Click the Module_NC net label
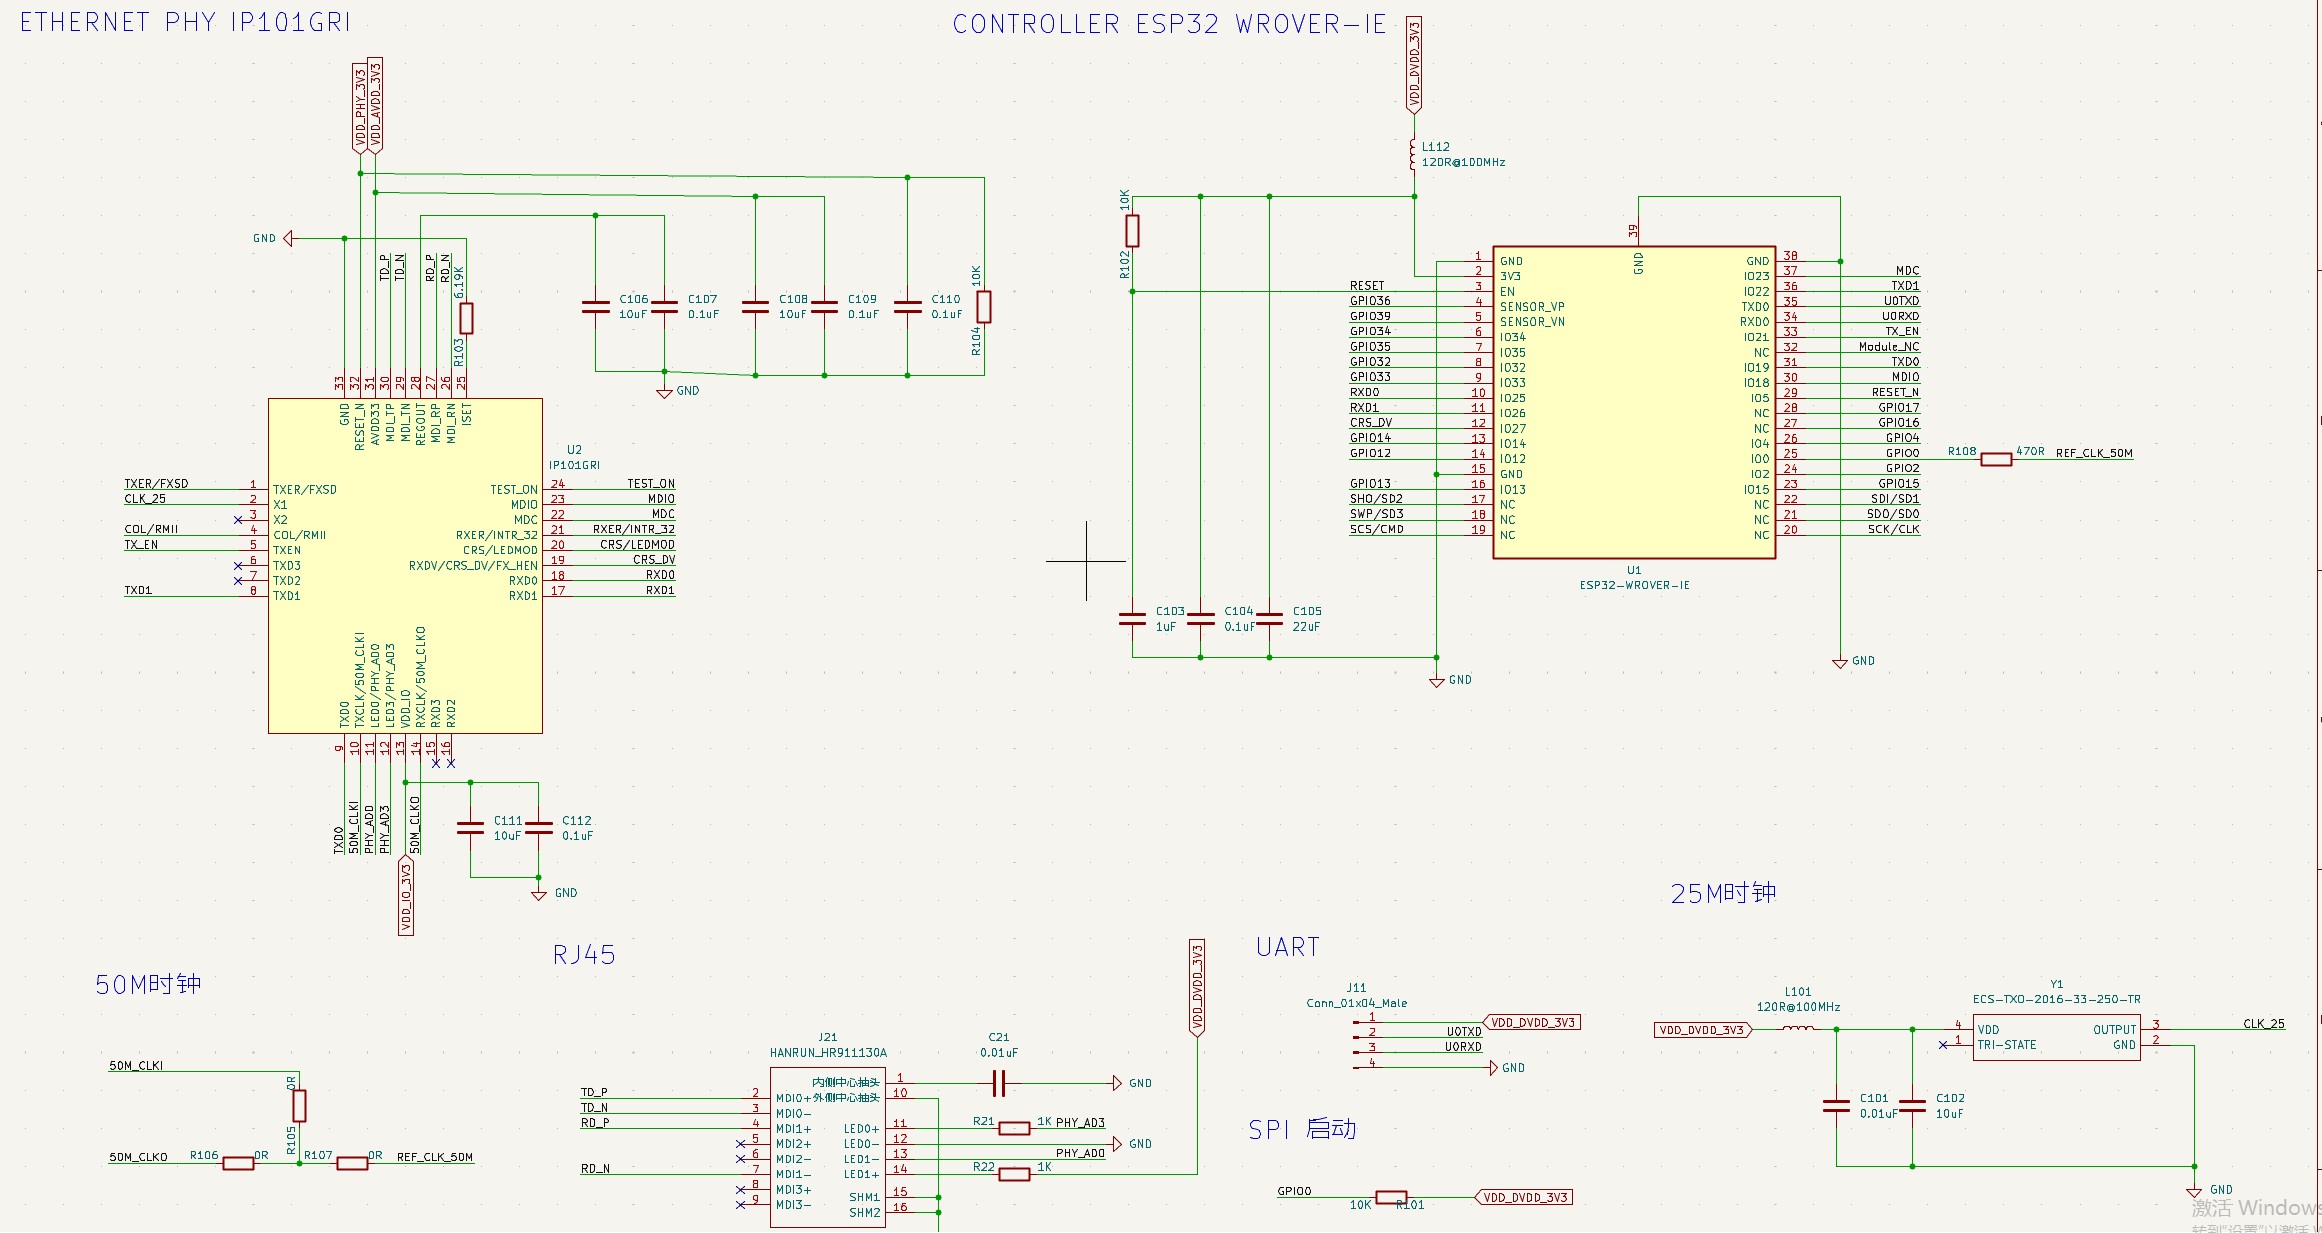The height and width of the screenshot is (1233, 2322). (1889, 346)
